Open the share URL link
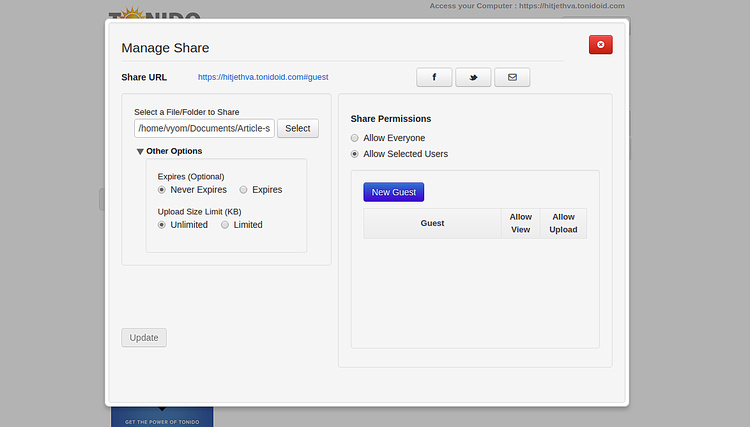 coord(263,77)
